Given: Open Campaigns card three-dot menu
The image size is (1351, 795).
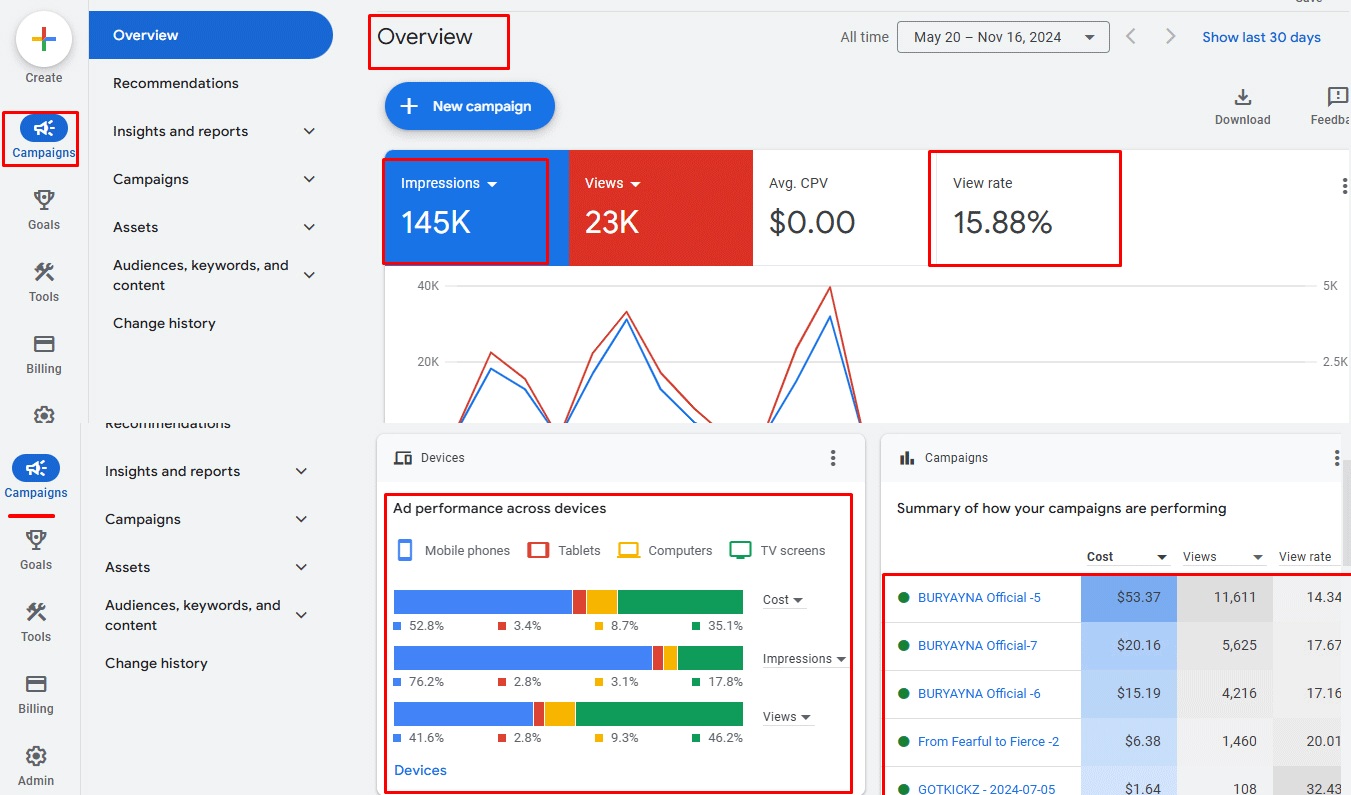Looking at the screenshot, I should tap(1337, 458).
